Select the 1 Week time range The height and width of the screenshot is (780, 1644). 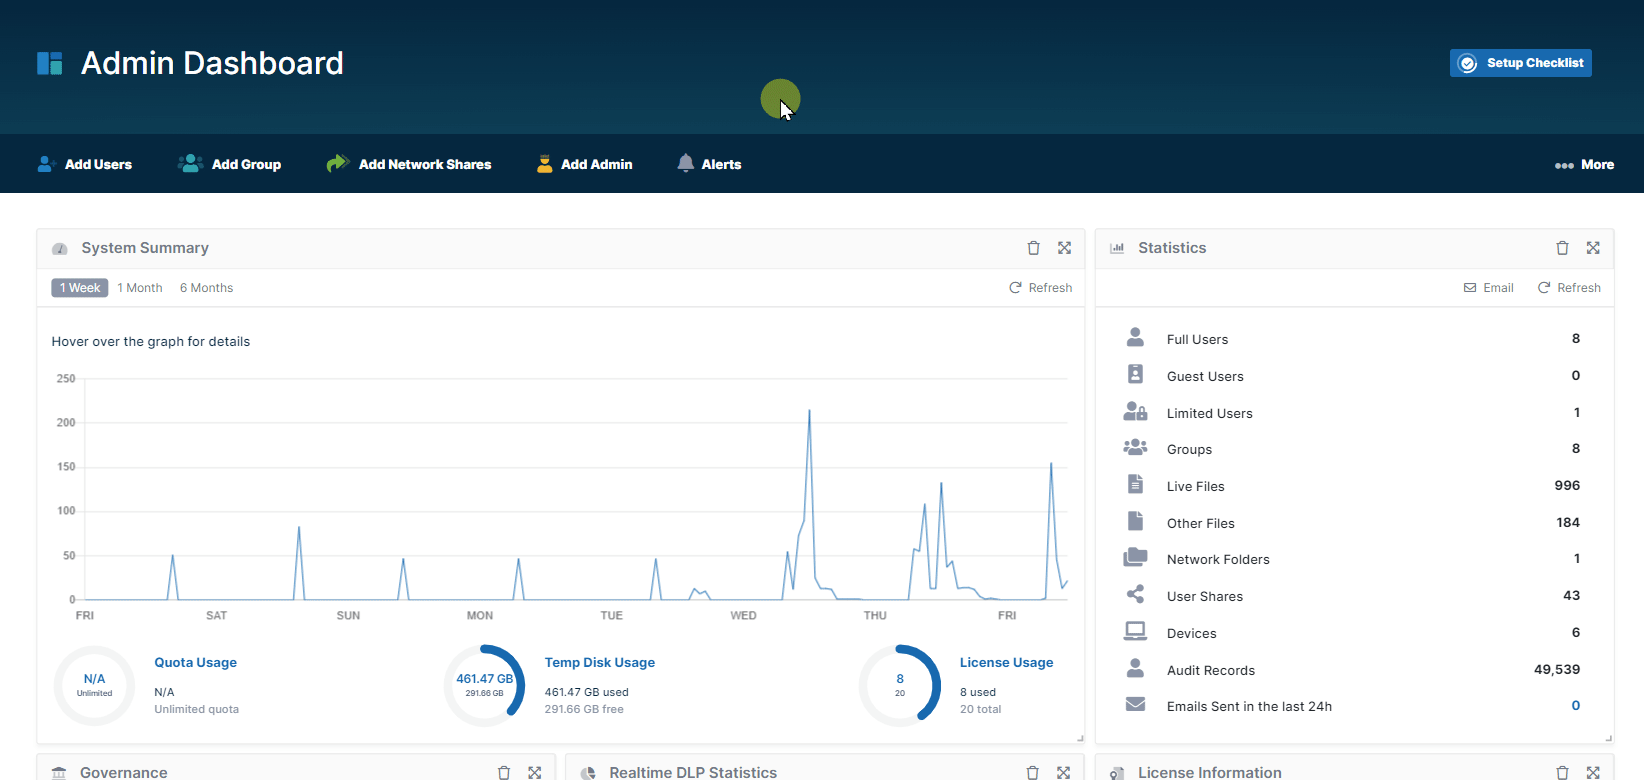80,288
